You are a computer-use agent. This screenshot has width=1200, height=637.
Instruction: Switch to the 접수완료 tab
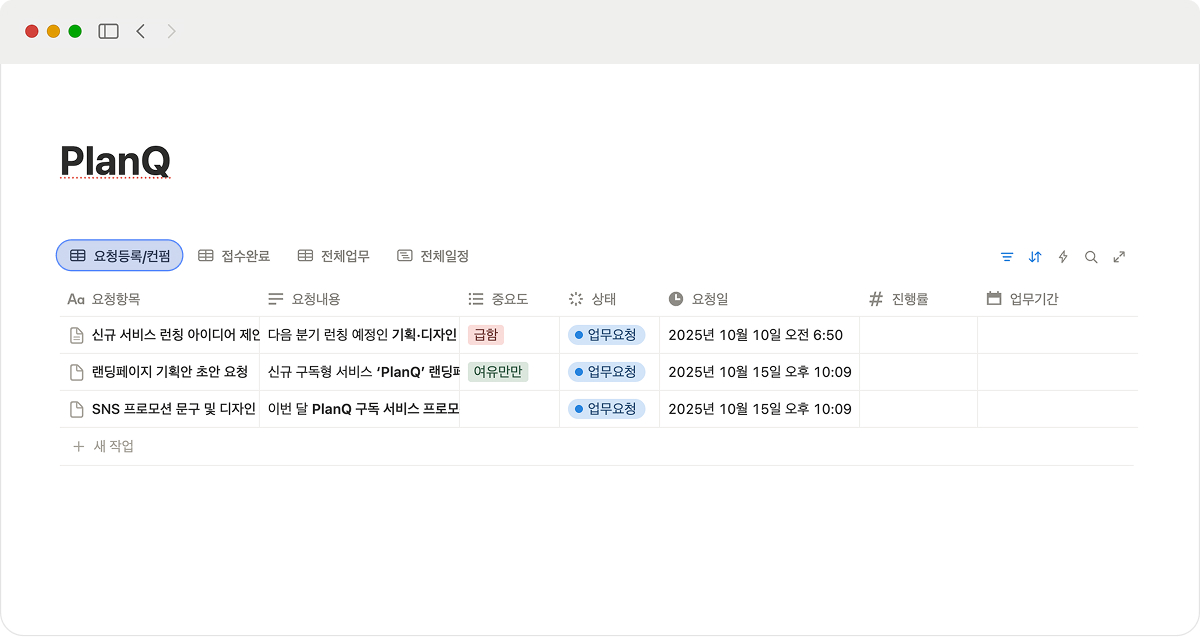pos(234,256)
